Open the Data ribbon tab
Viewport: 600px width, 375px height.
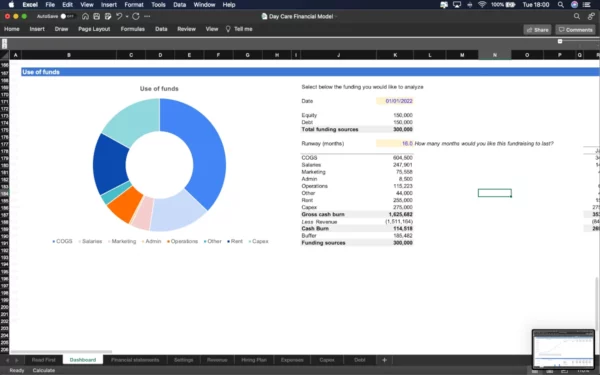161,29
